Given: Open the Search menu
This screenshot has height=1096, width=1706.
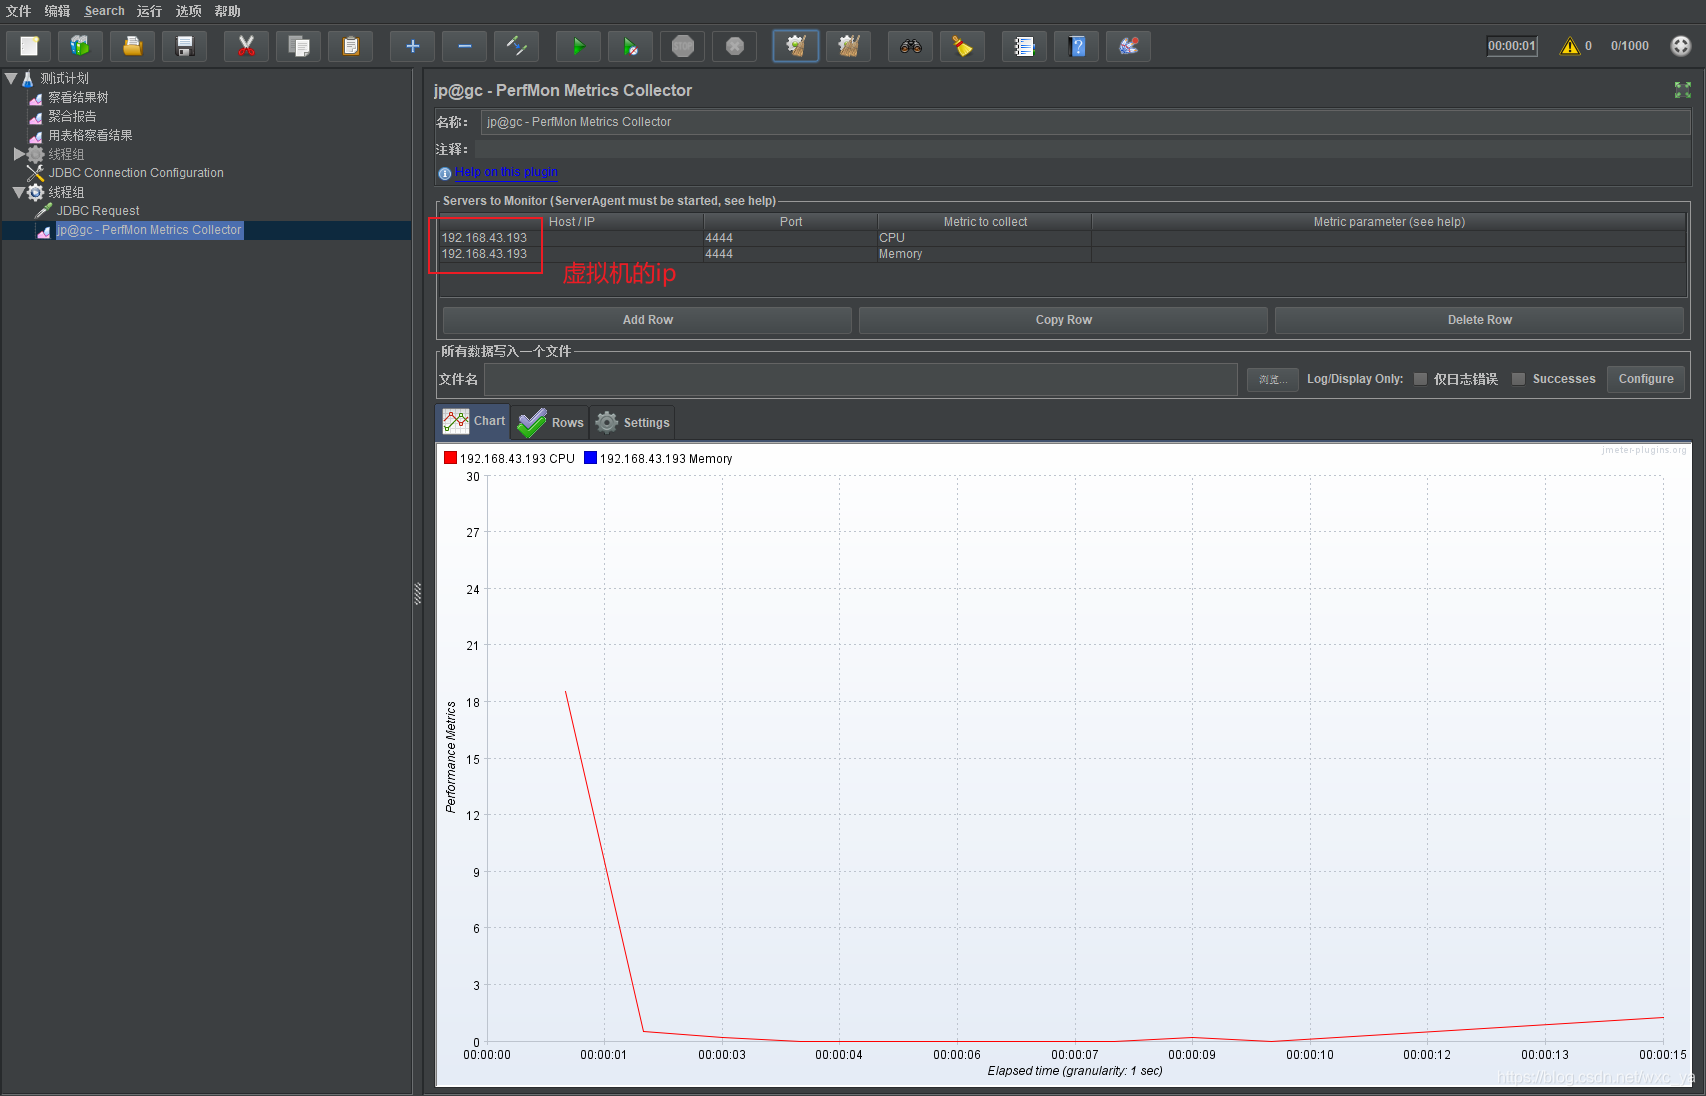Looking at the screenshot, I should click(x=104, y=11).
